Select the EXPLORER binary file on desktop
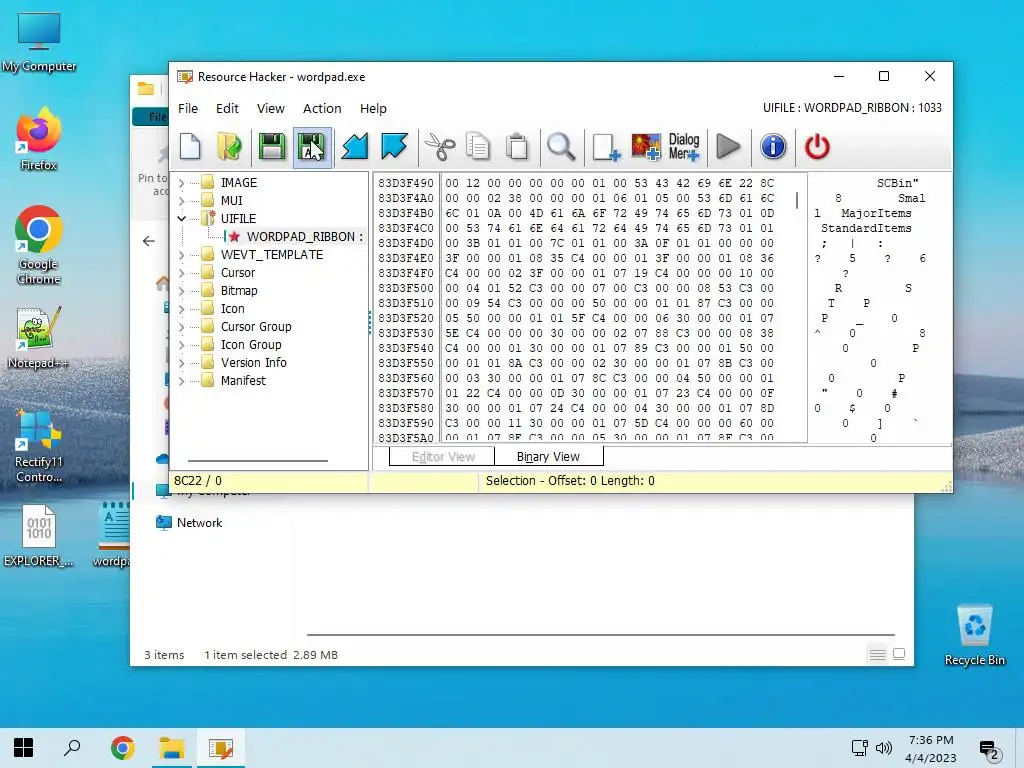Image resolution: width=1024 pixels, height=768 pixels. (39, 537)
